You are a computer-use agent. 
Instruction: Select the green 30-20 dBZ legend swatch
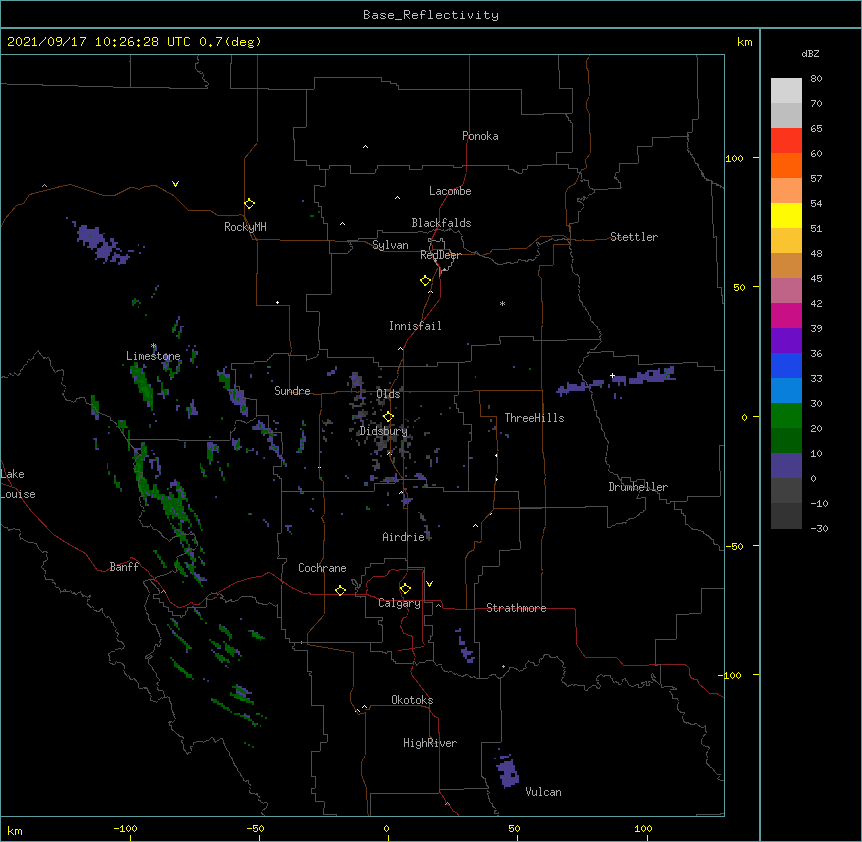click(786, 416)
